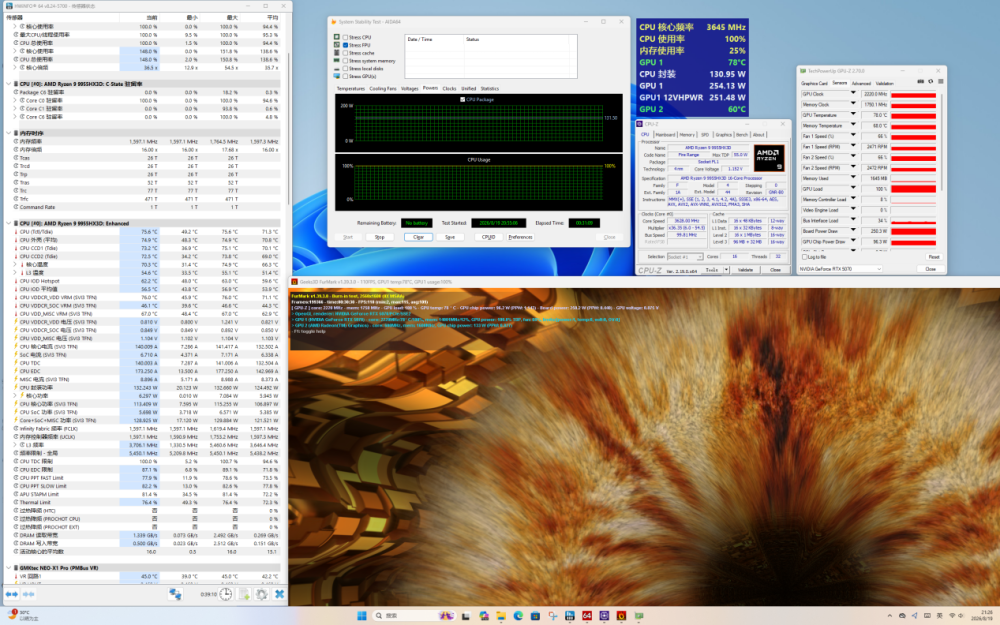This screenshot has height=625, width=1000.
Task: Show hidden system tray icons chevron
Action: (x=889, y=616)
